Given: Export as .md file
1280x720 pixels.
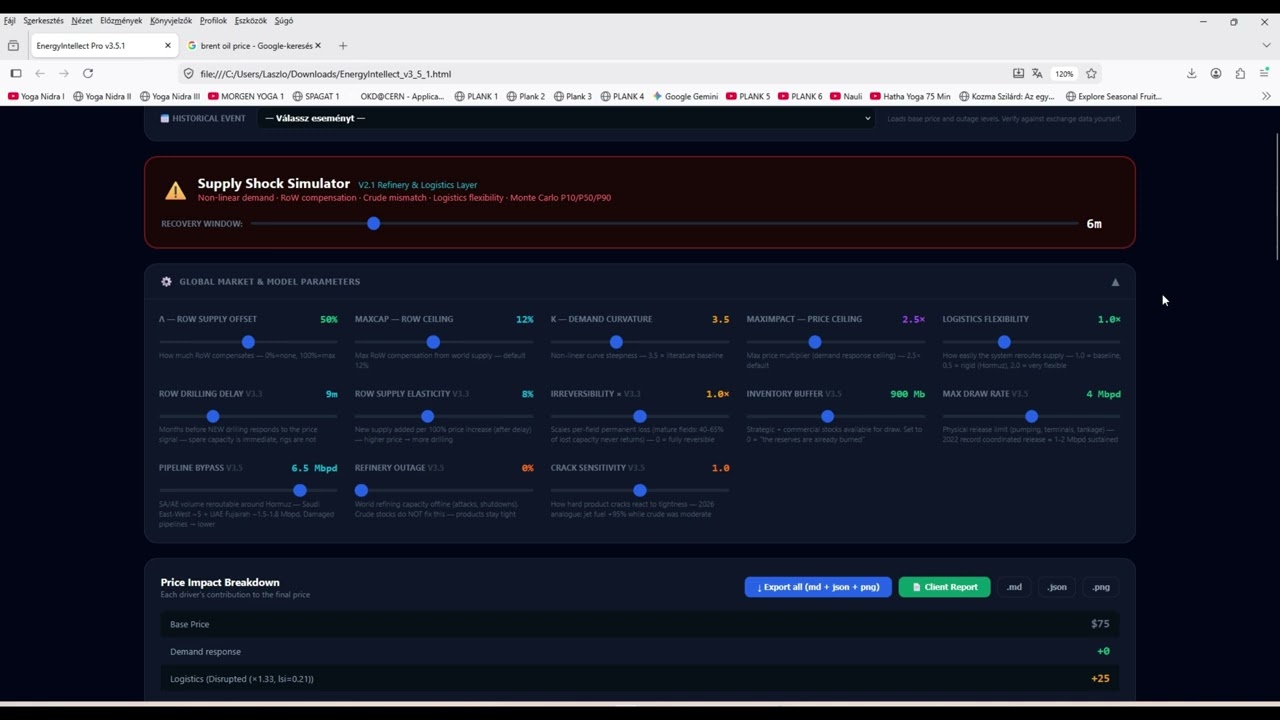Looking at the screenshot, I should 1014,587.
